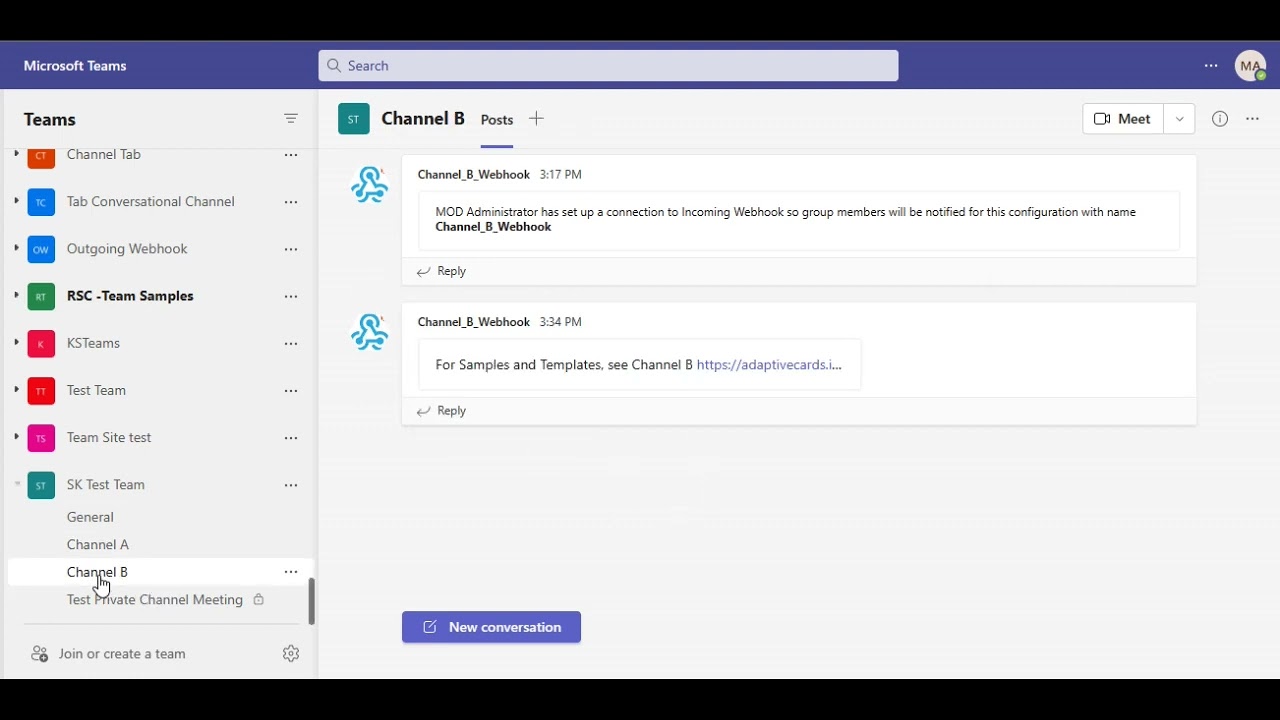Open channel info icon
Image resolution: width=1280 pixels, height=720 pixels.
point(1220,119)
